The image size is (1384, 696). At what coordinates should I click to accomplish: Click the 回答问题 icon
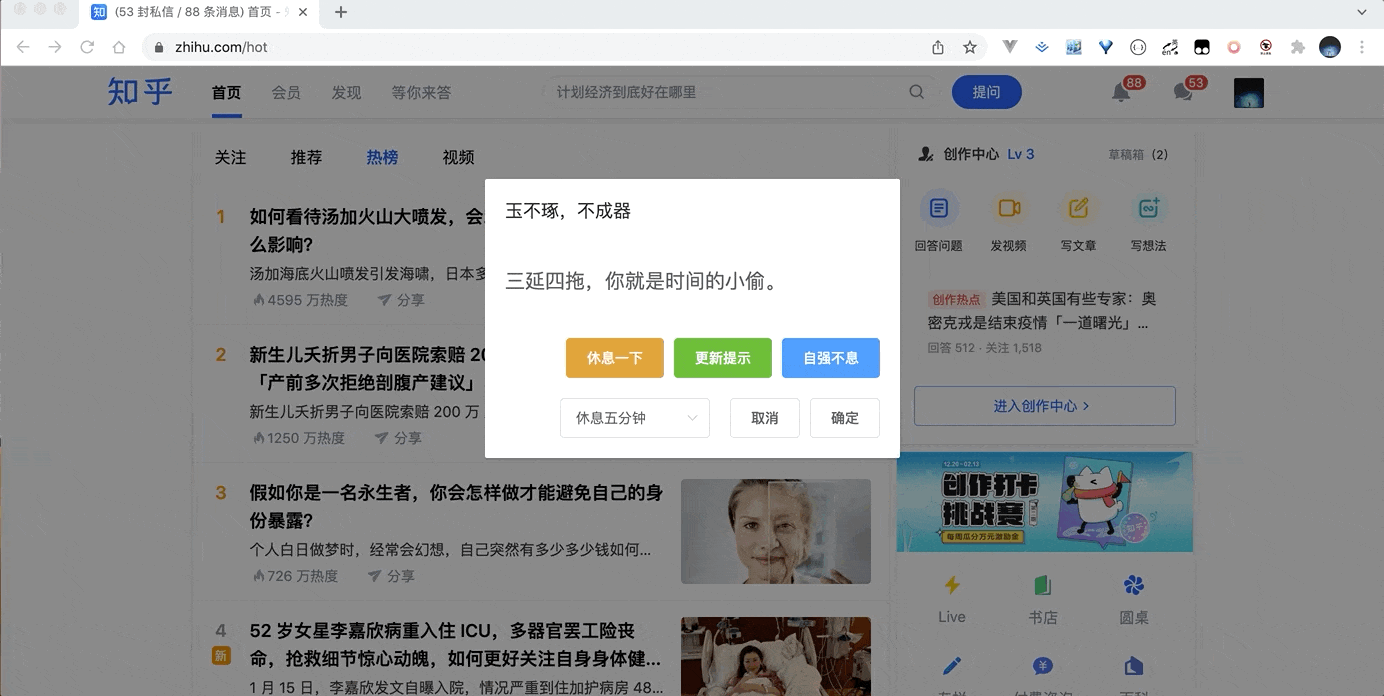point(938,209)
